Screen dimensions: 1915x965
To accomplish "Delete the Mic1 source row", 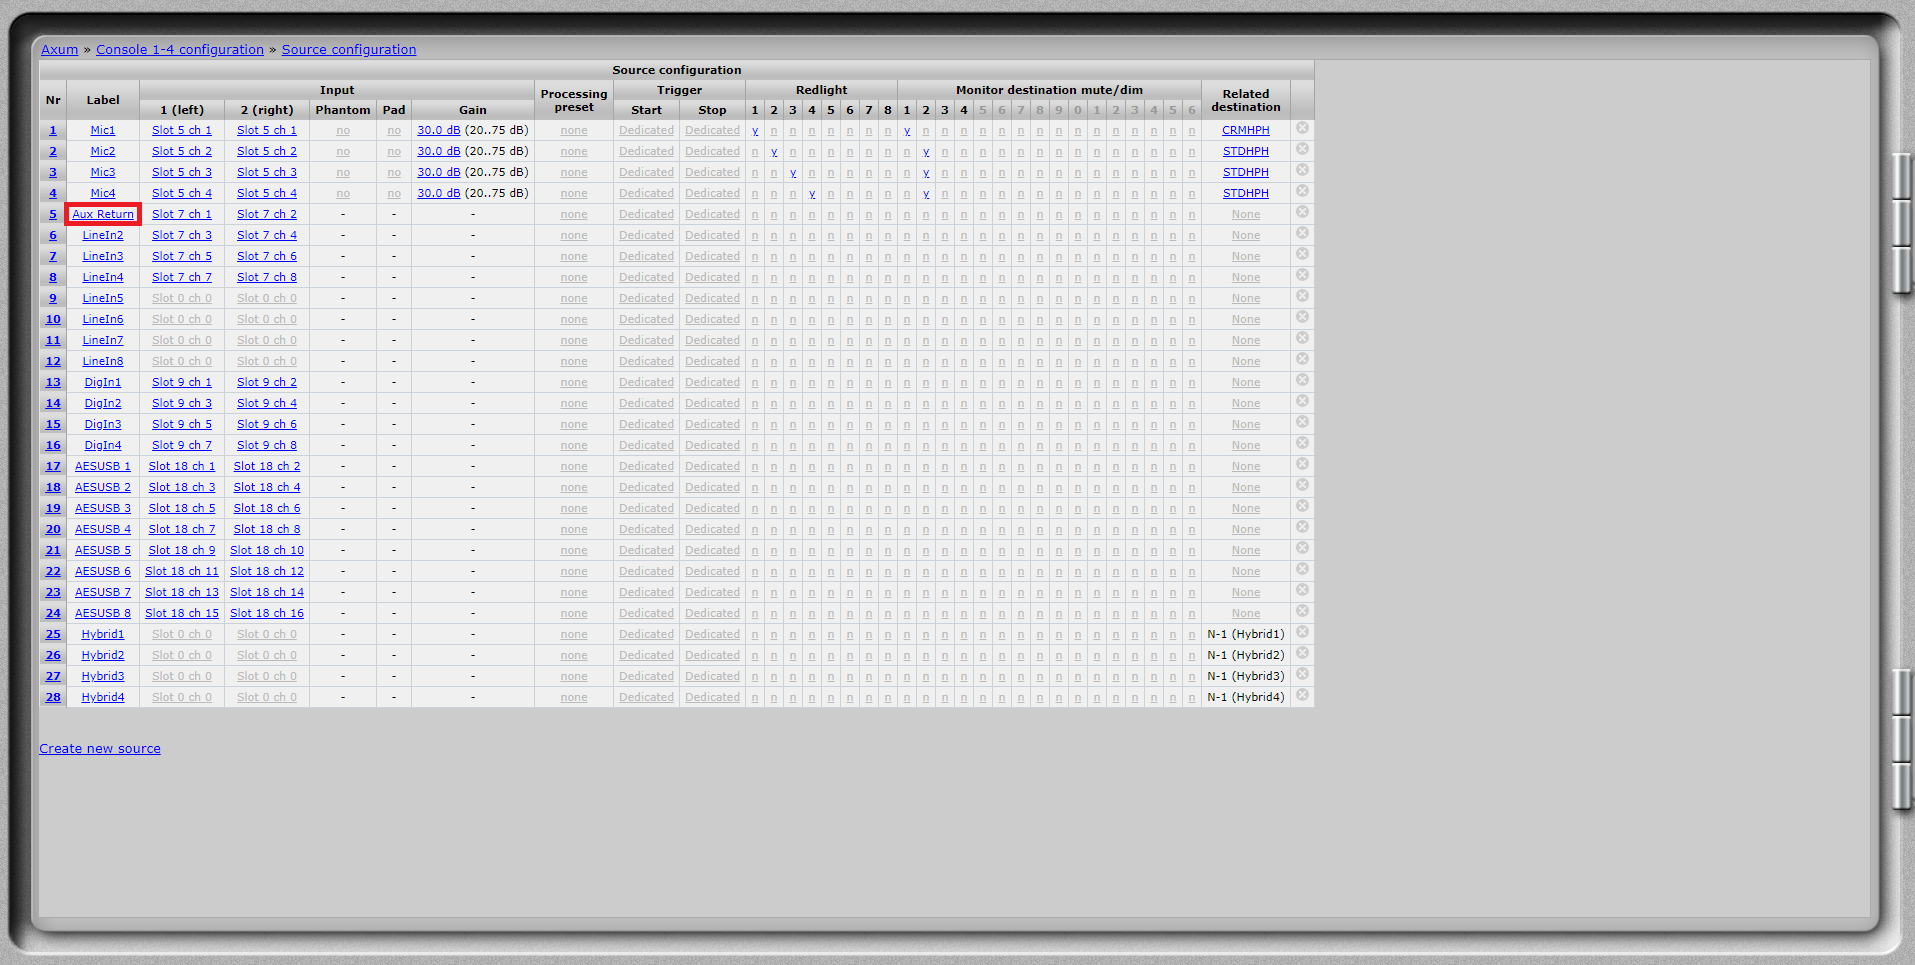I will pyautogui.click(x=1302, y=129).
